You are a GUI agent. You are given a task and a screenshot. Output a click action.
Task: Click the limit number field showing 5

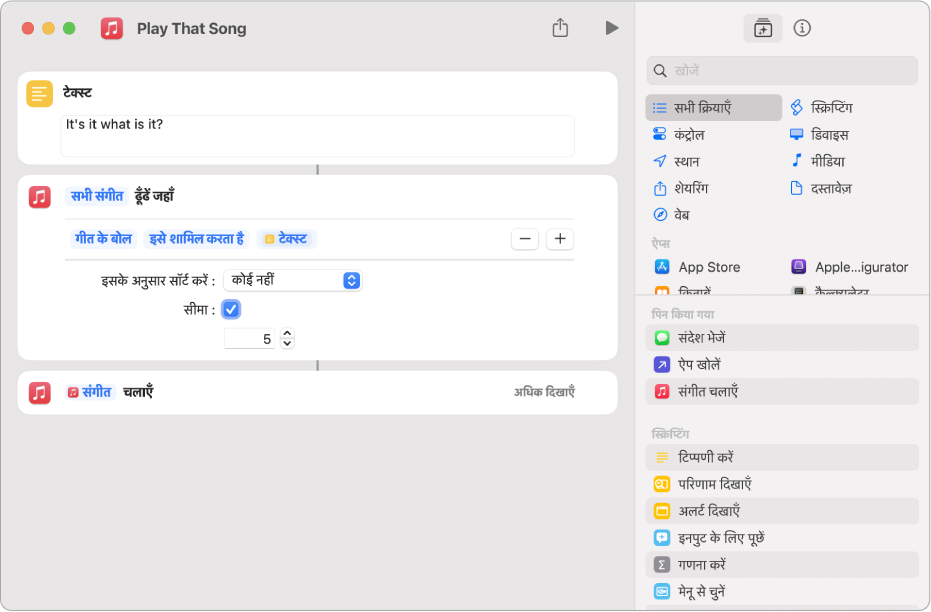249,339
